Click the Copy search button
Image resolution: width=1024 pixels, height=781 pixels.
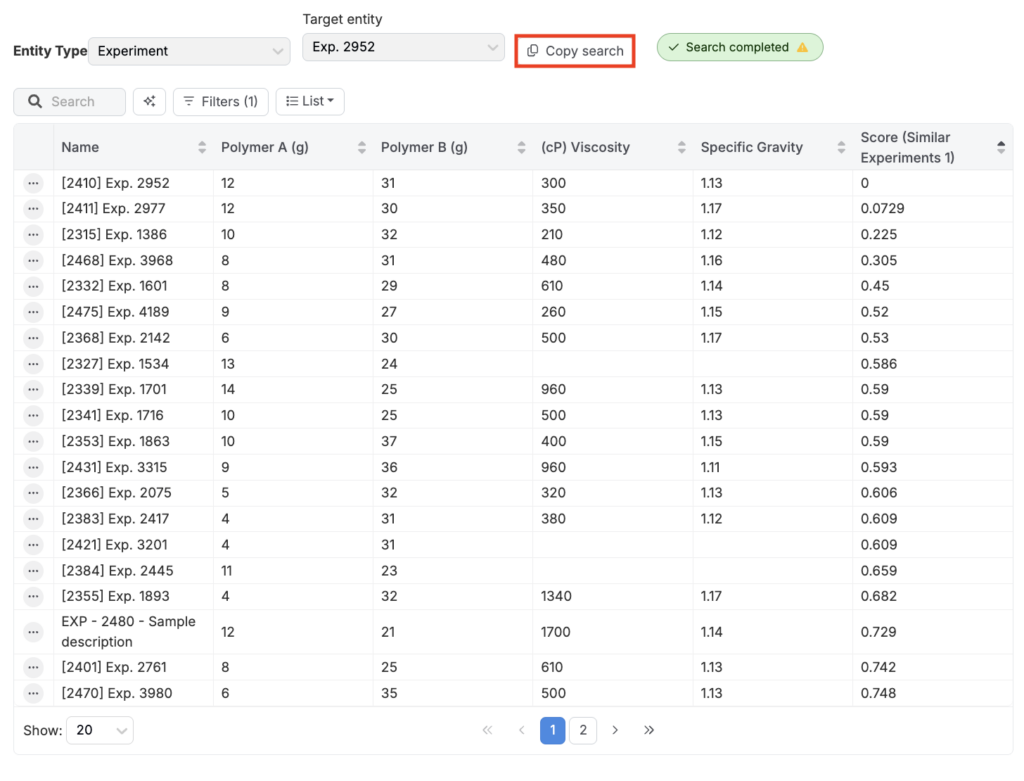click(575, 51)
